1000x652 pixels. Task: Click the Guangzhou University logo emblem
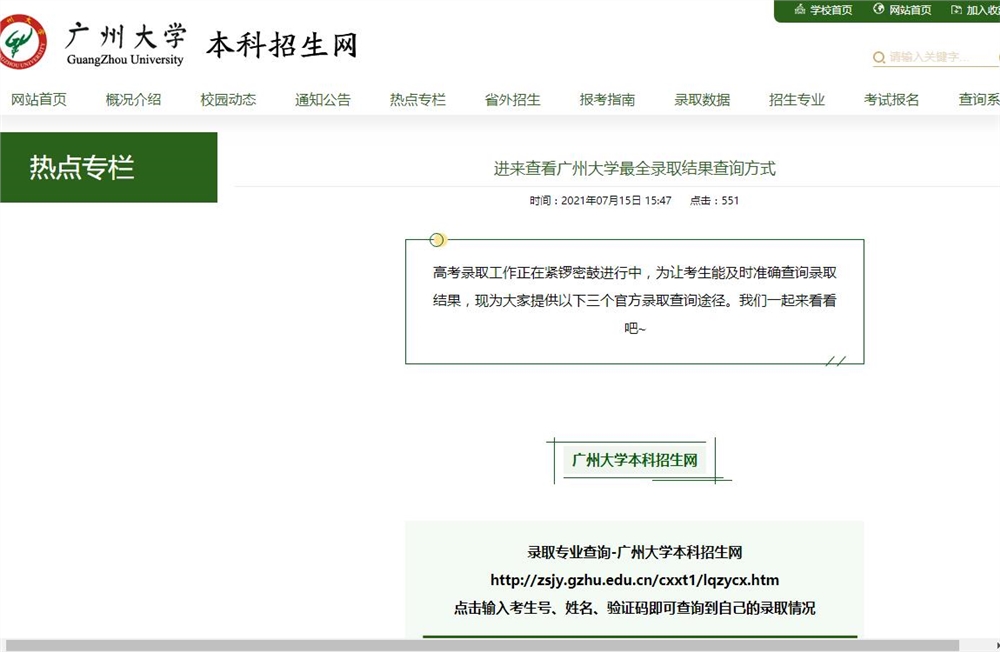(22, 42)
